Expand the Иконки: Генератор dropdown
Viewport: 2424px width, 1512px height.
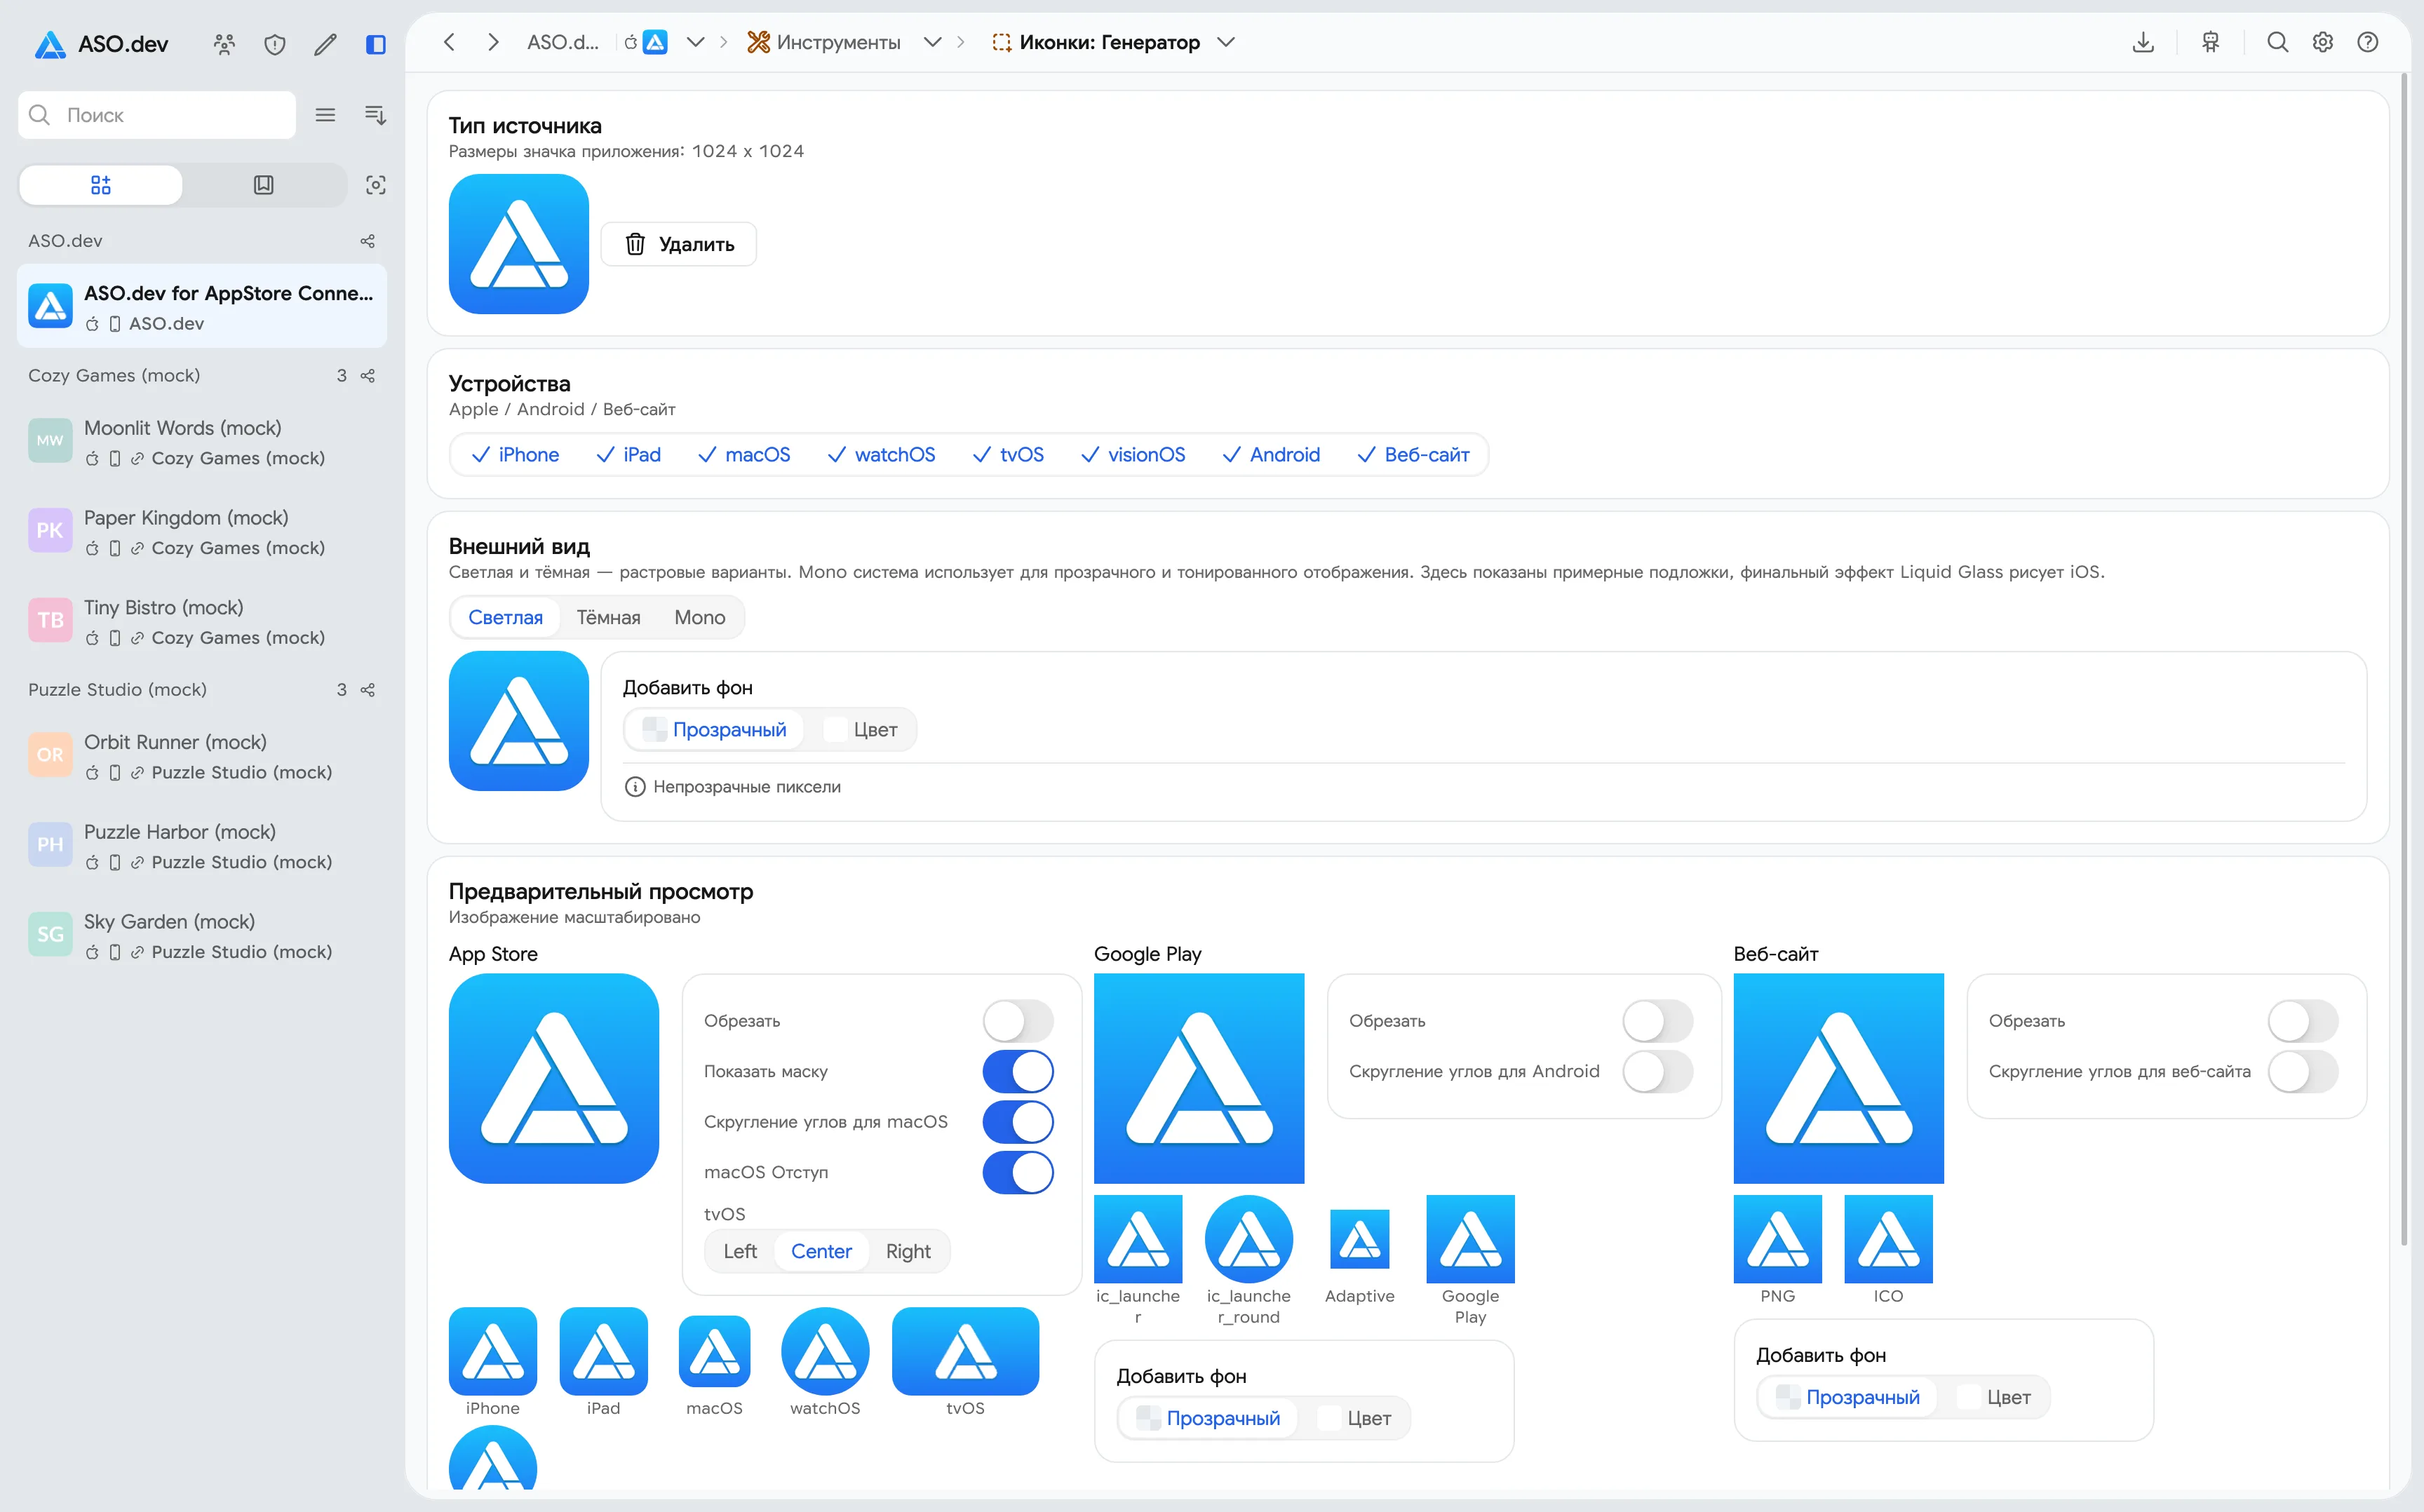1226,42
